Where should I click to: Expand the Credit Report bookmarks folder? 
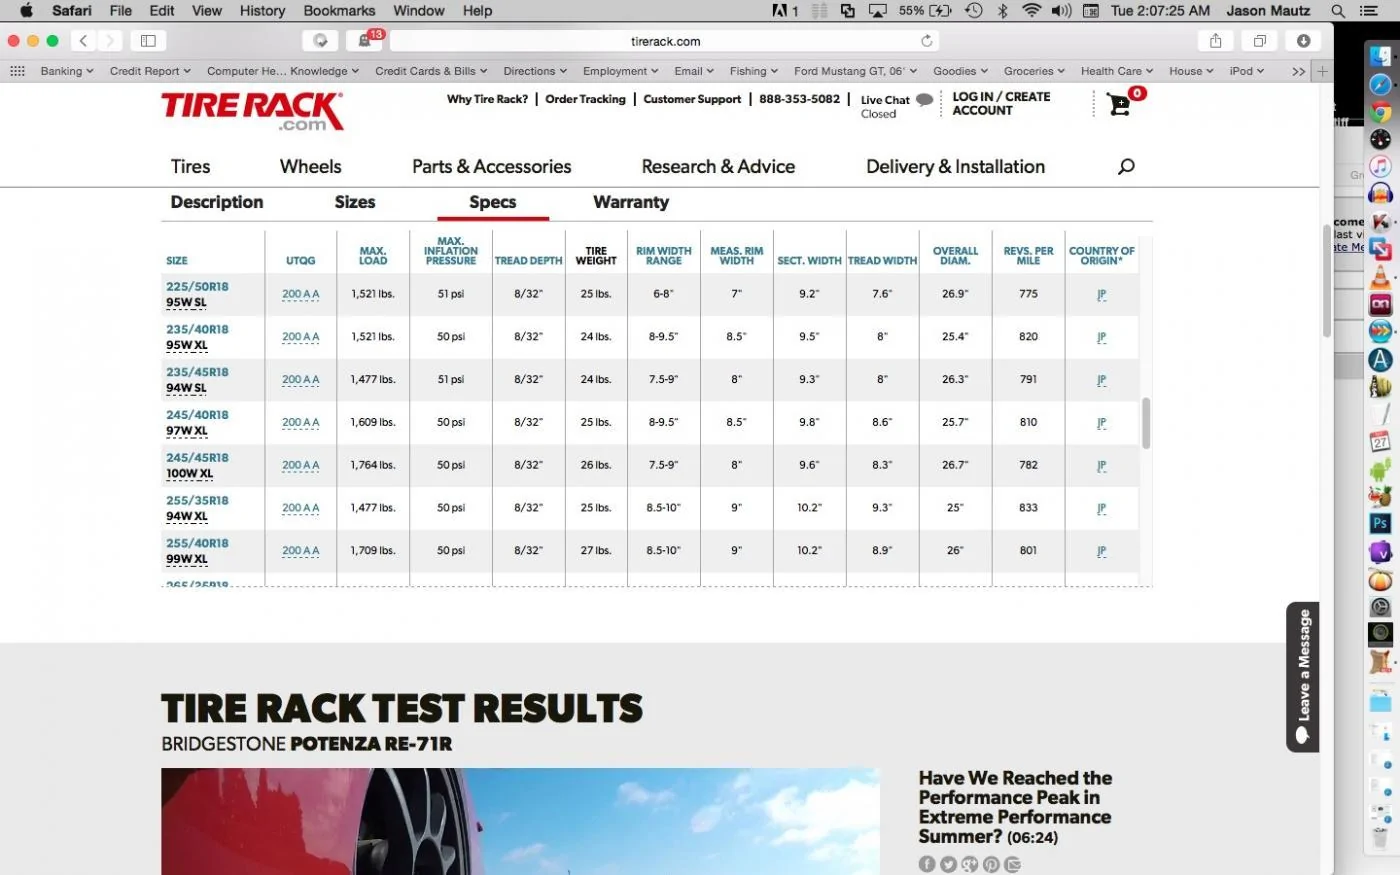click(x=150, y=71)
